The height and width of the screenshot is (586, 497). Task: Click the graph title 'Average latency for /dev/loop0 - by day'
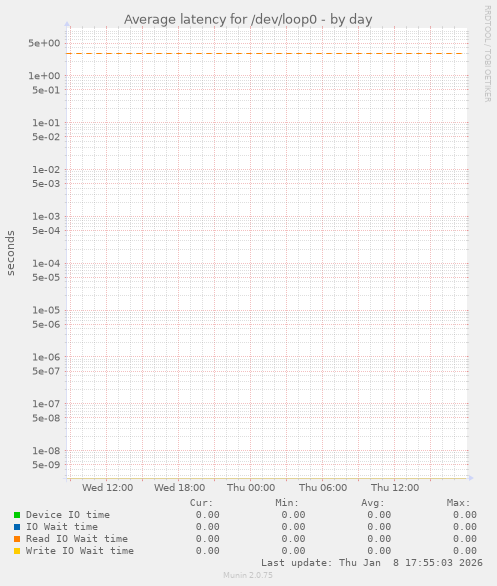(248, 19)
